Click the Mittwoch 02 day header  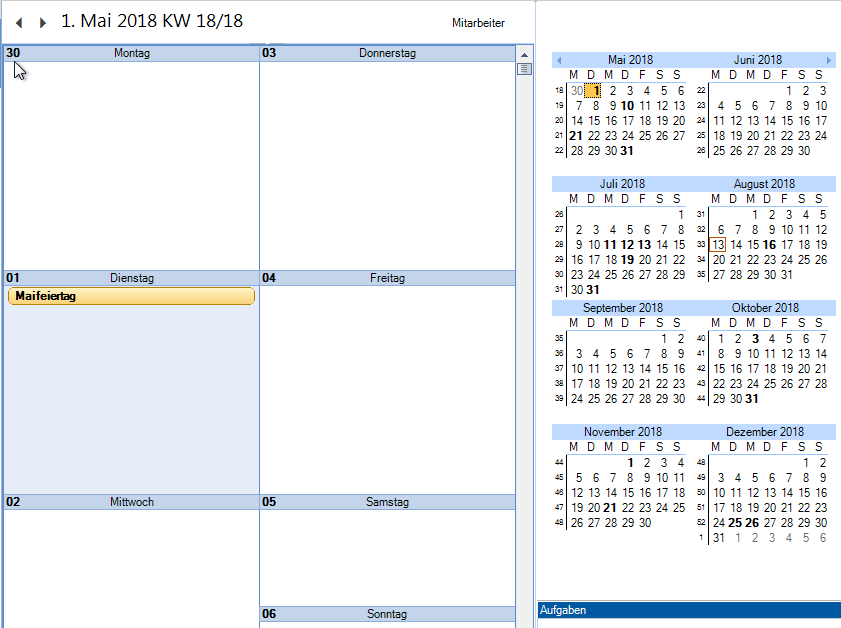click(x=131, y=502)
